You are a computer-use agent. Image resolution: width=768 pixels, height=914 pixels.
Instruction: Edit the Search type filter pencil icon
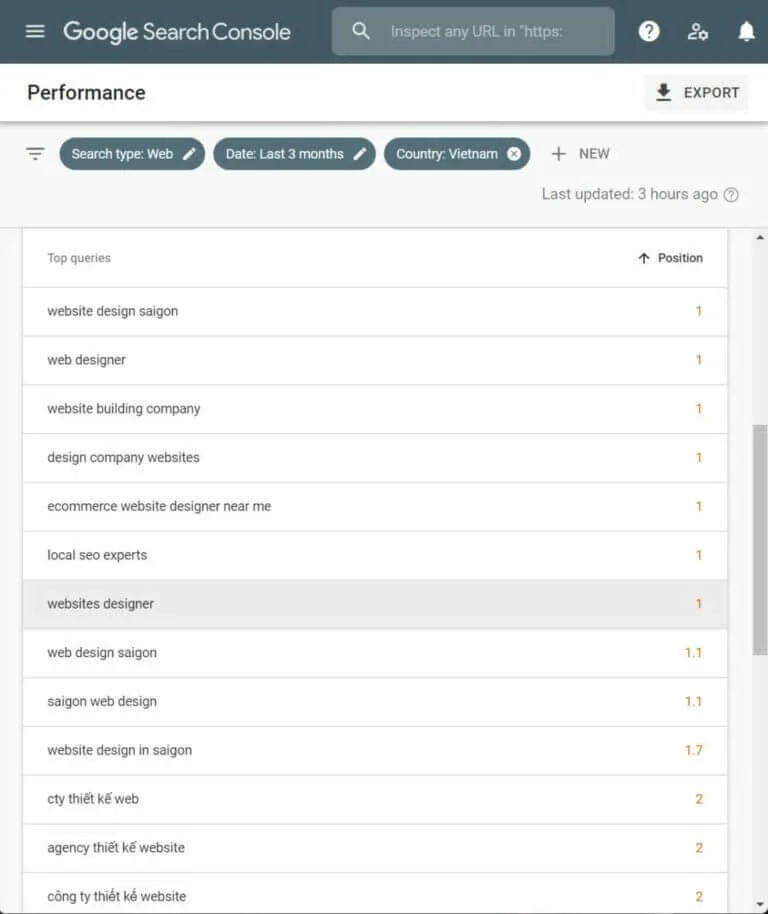(x=188, y=153)
